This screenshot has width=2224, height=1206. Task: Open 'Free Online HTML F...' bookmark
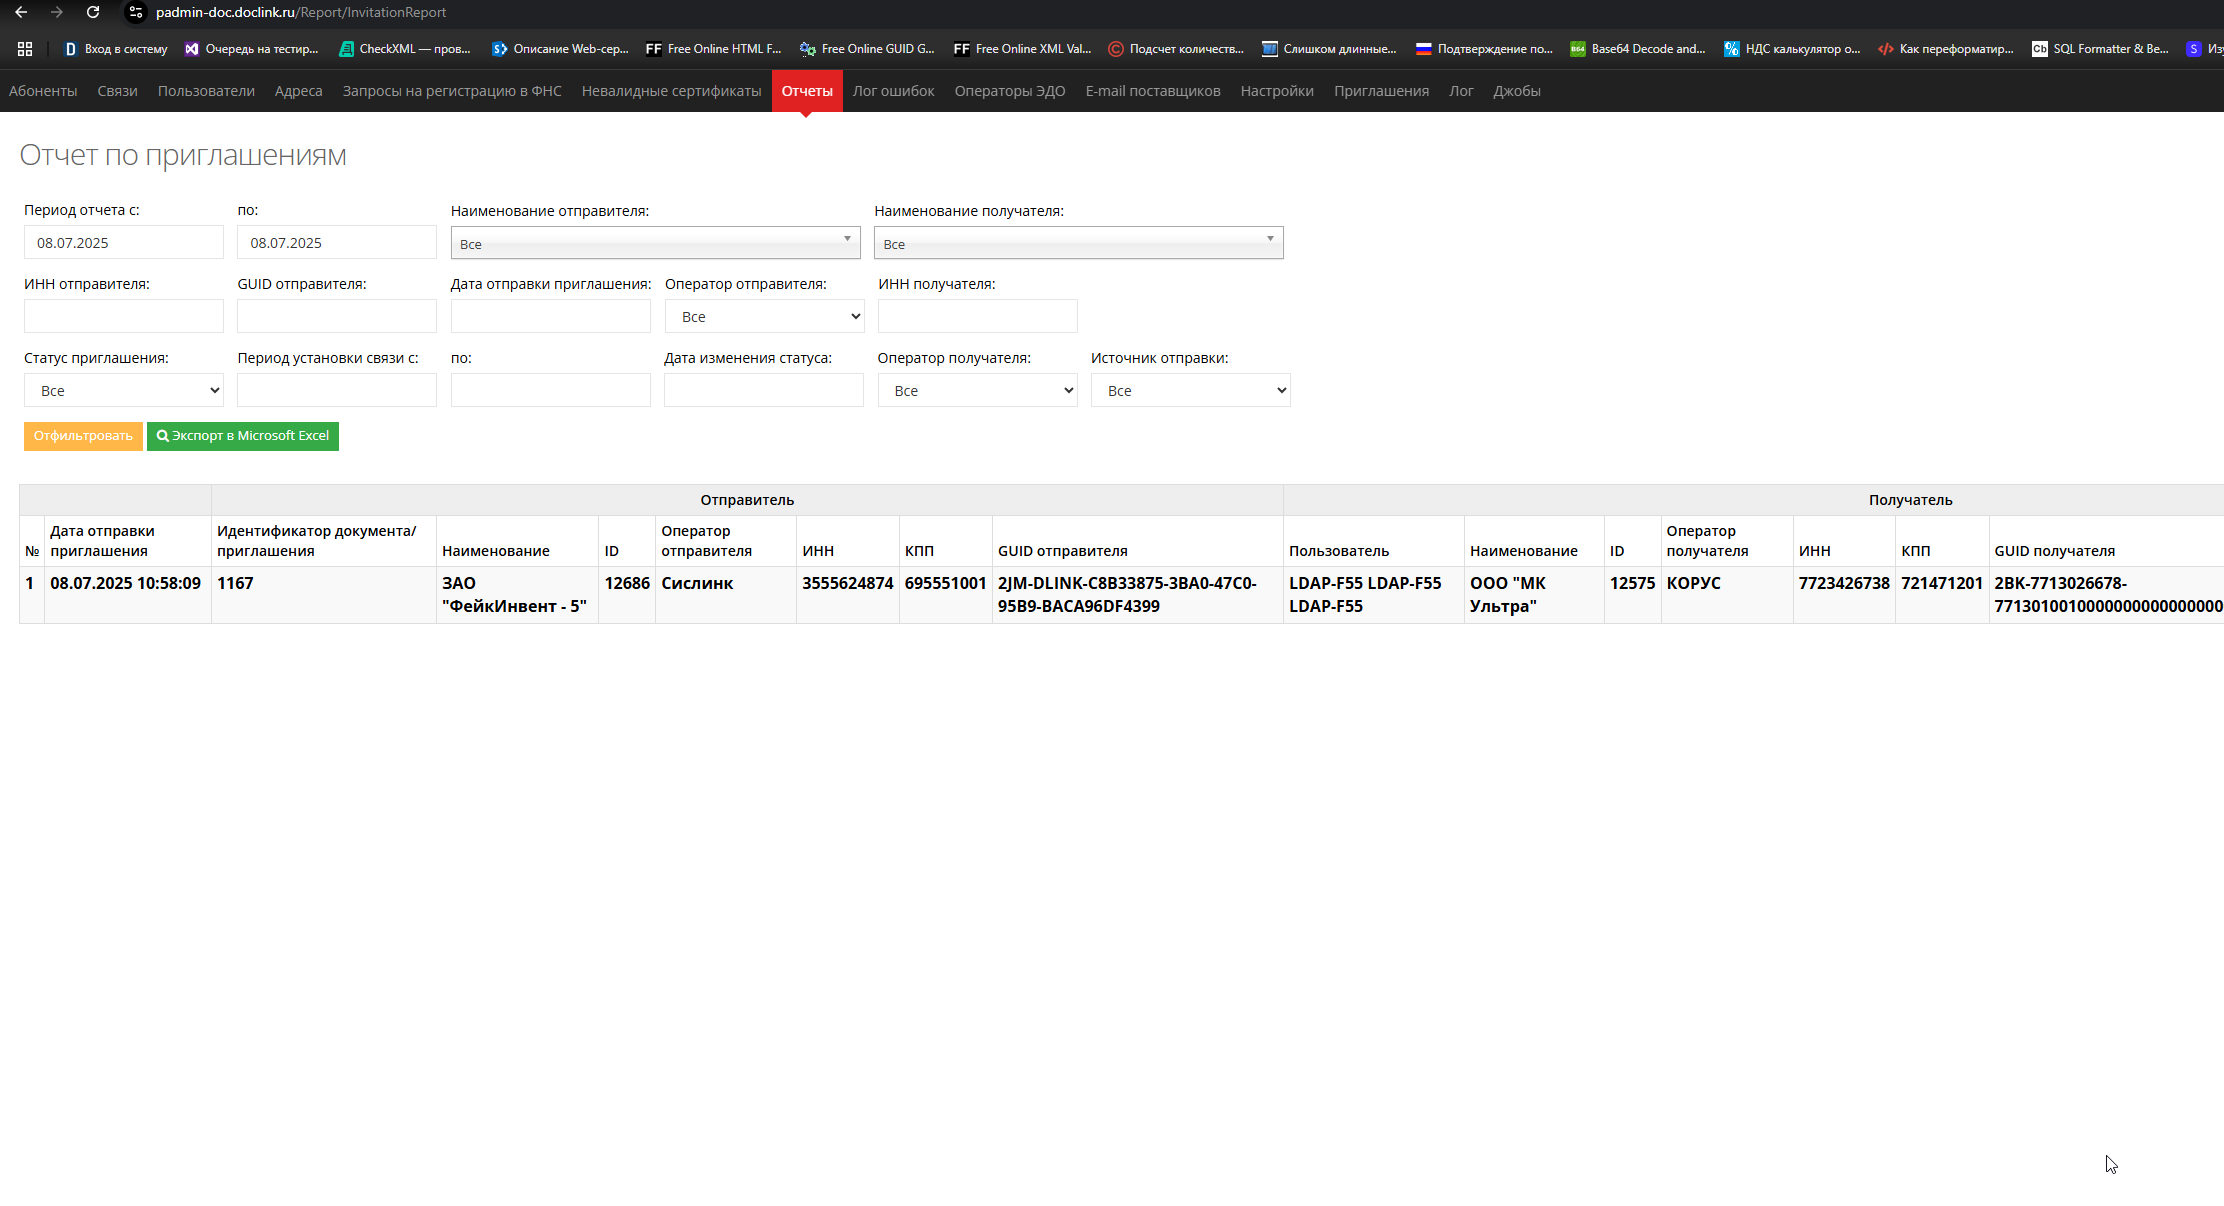[x=713, y=48]
